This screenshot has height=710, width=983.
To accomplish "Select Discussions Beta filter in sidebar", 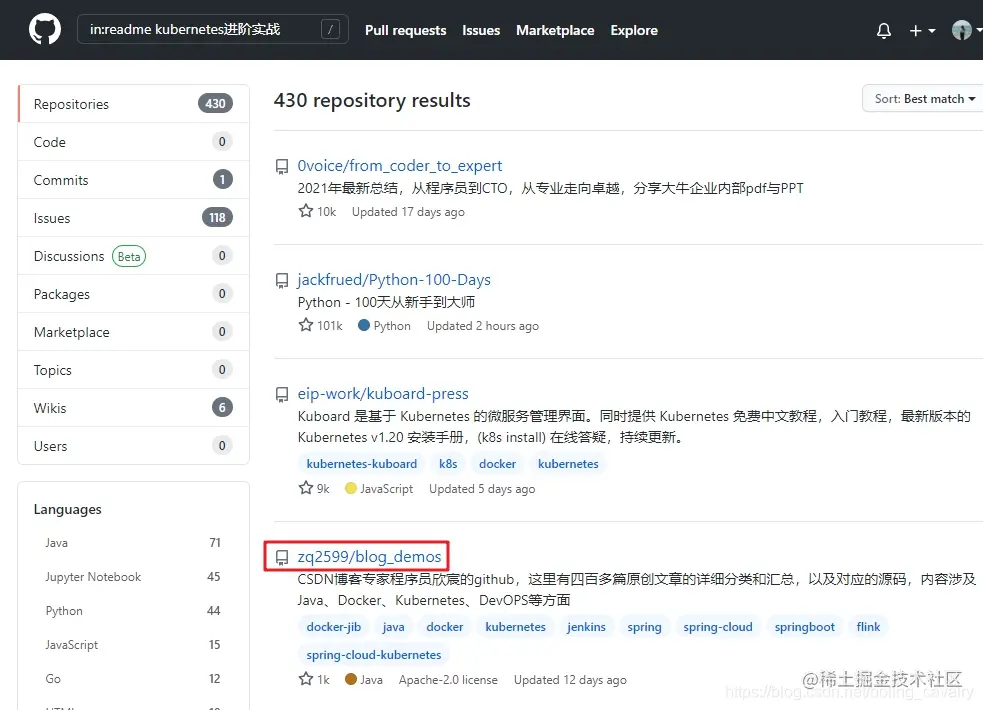I will (x=134, y=256).
